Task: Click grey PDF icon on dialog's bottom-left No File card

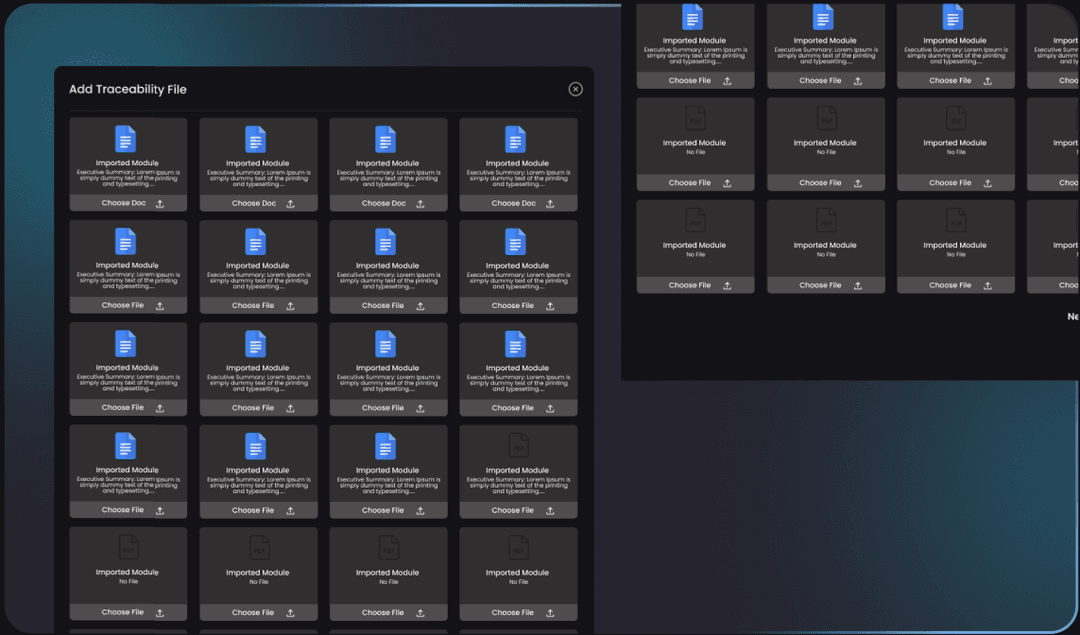Action: 128,547
